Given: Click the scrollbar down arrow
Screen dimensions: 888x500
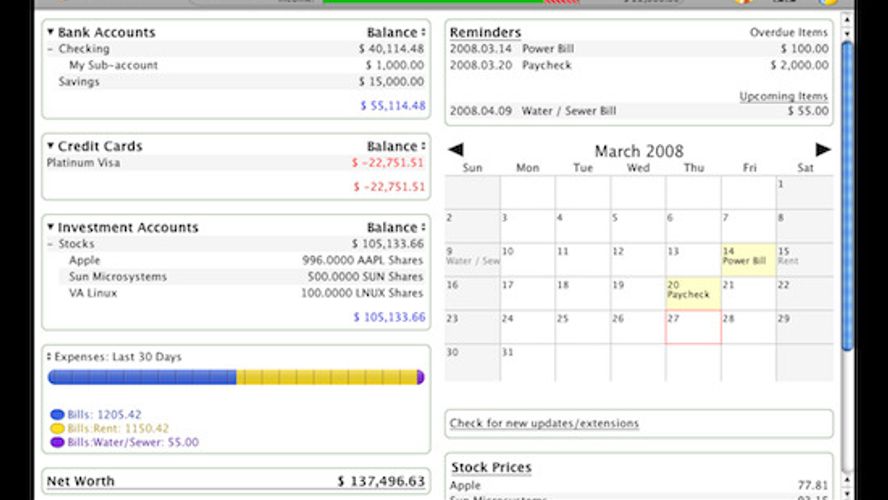Looking at the screenshot, I should [x=847, y=493].
